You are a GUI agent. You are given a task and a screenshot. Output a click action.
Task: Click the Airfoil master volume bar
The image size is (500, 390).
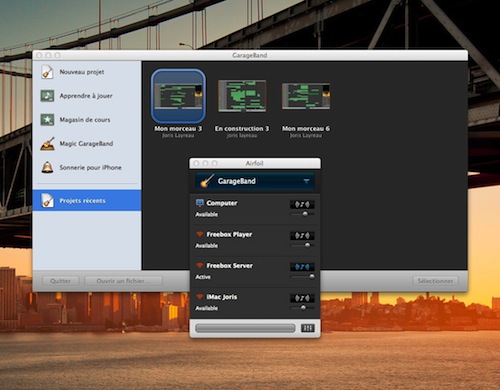pyautogui.click(x=245, y=328)
